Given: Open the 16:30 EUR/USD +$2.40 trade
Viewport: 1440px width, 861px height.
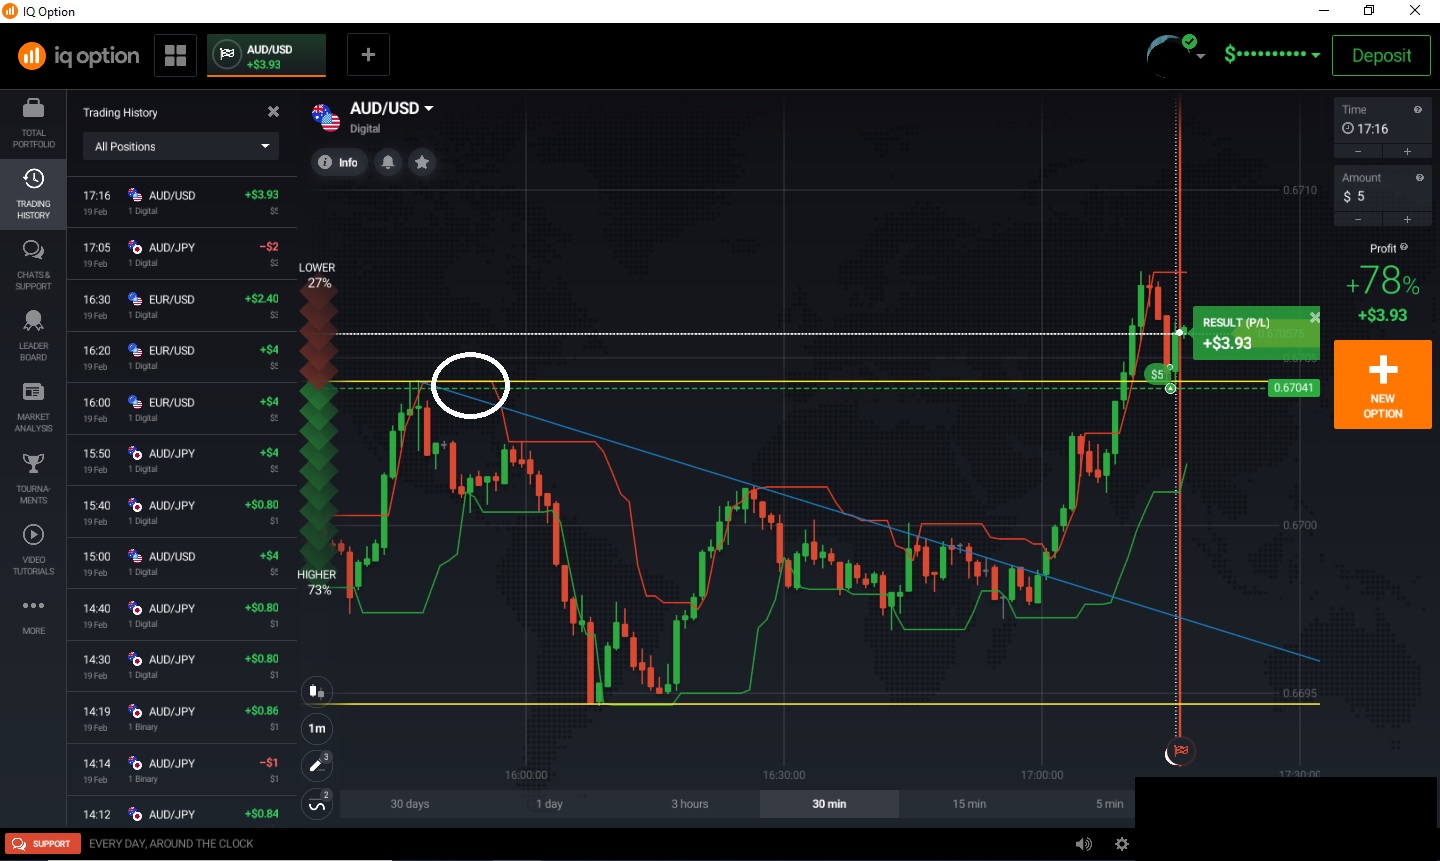Looking at the screenshot, I should pos(182,306).
